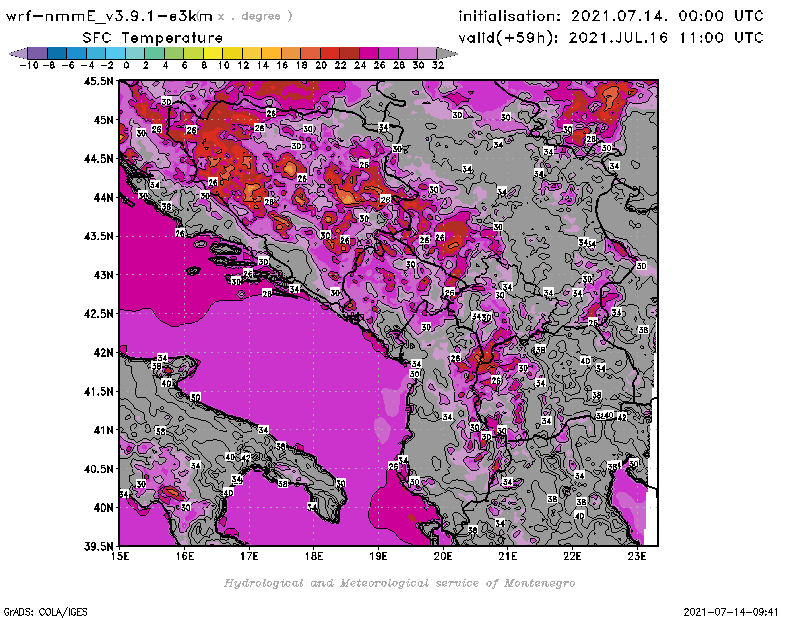Click the legend value '20'
This screenshot has width=800, height=618.
(321, 65)
